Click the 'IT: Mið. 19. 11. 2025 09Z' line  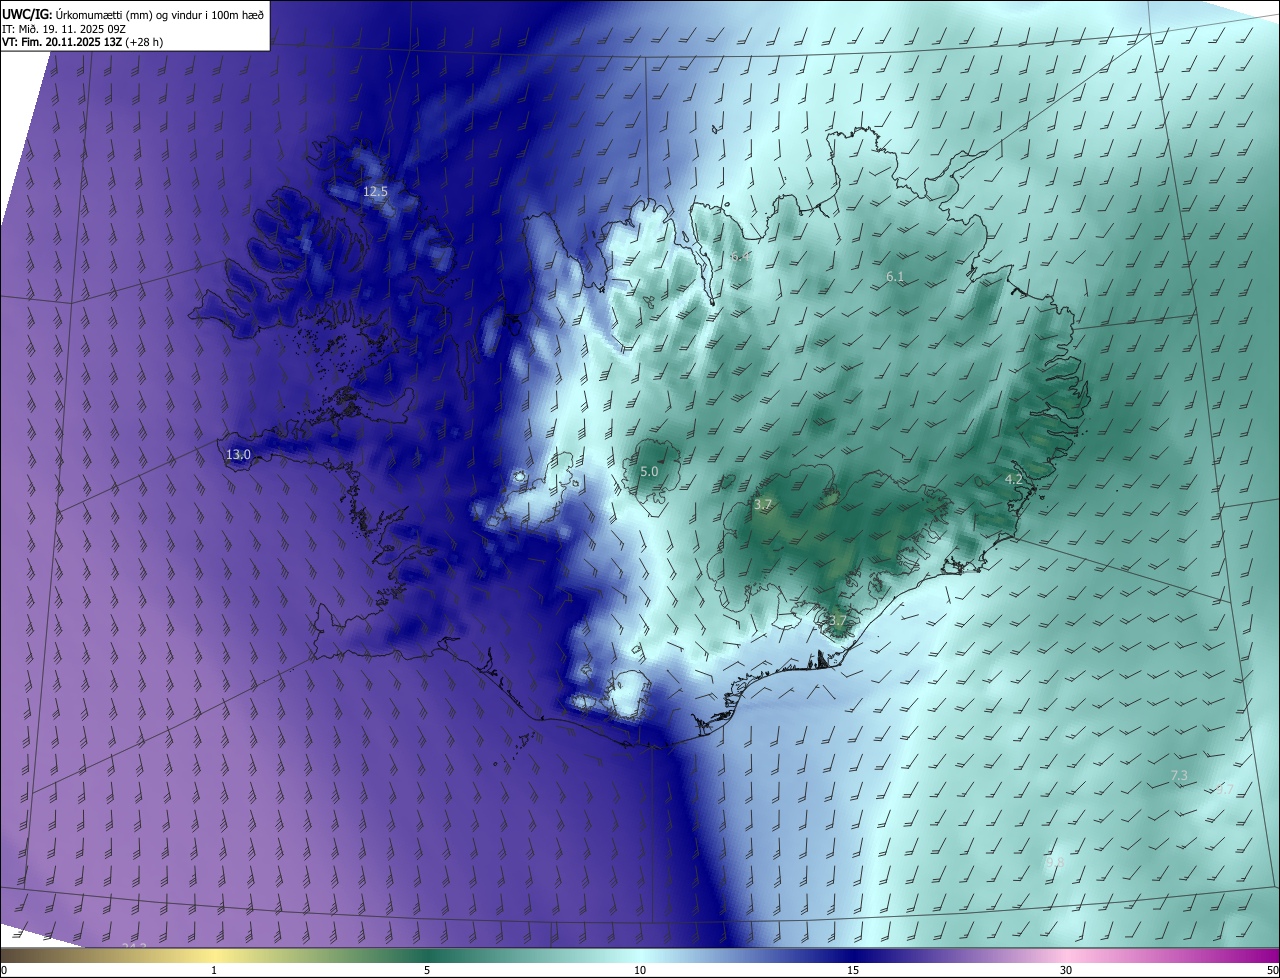(x=64, y=28)
